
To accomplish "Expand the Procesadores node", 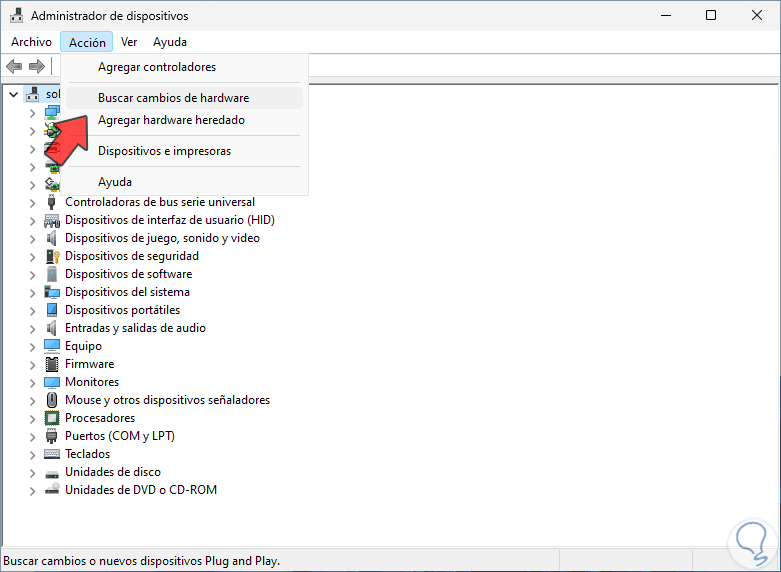I will click(x=32, y=419).
